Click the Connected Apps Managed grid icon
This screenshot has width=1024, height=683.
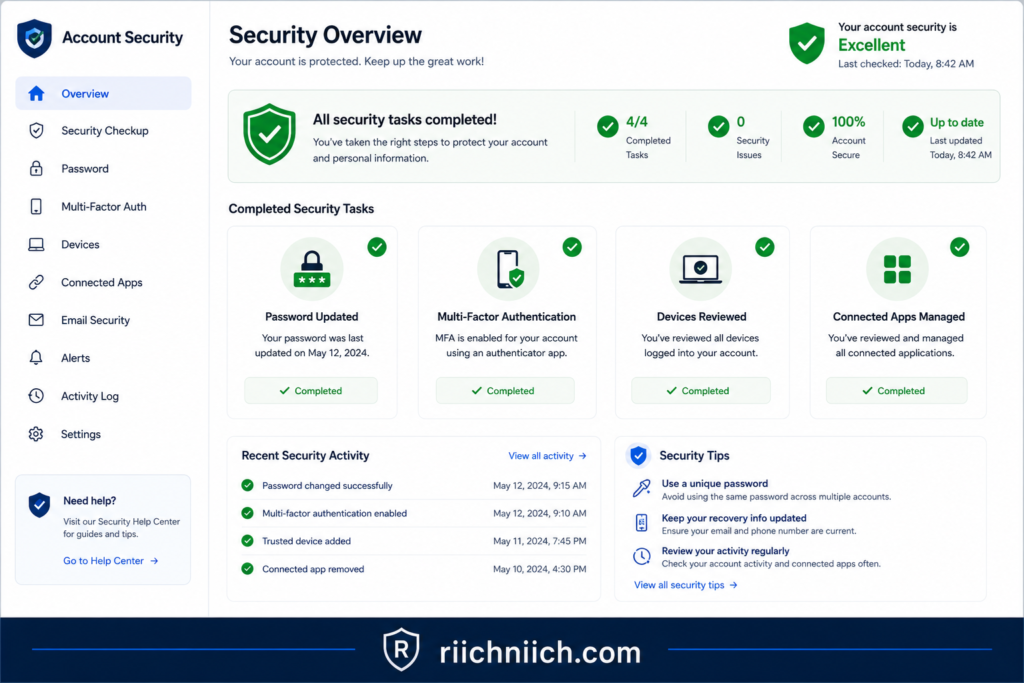tap(897, 269)
